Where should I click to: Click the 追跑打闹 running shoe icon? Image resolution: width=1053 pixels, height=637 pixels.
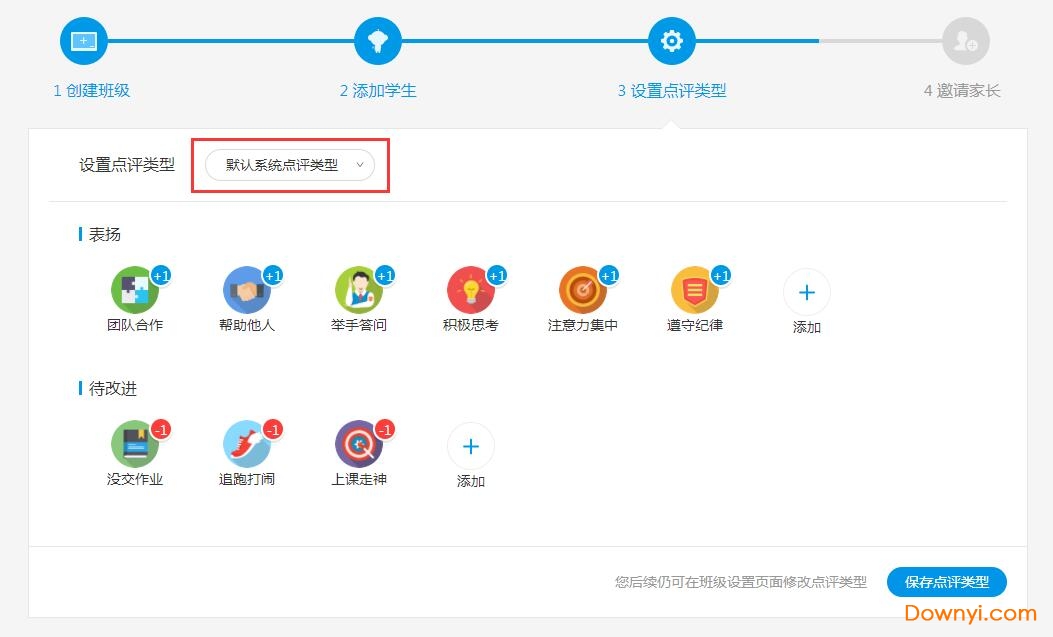247,445
